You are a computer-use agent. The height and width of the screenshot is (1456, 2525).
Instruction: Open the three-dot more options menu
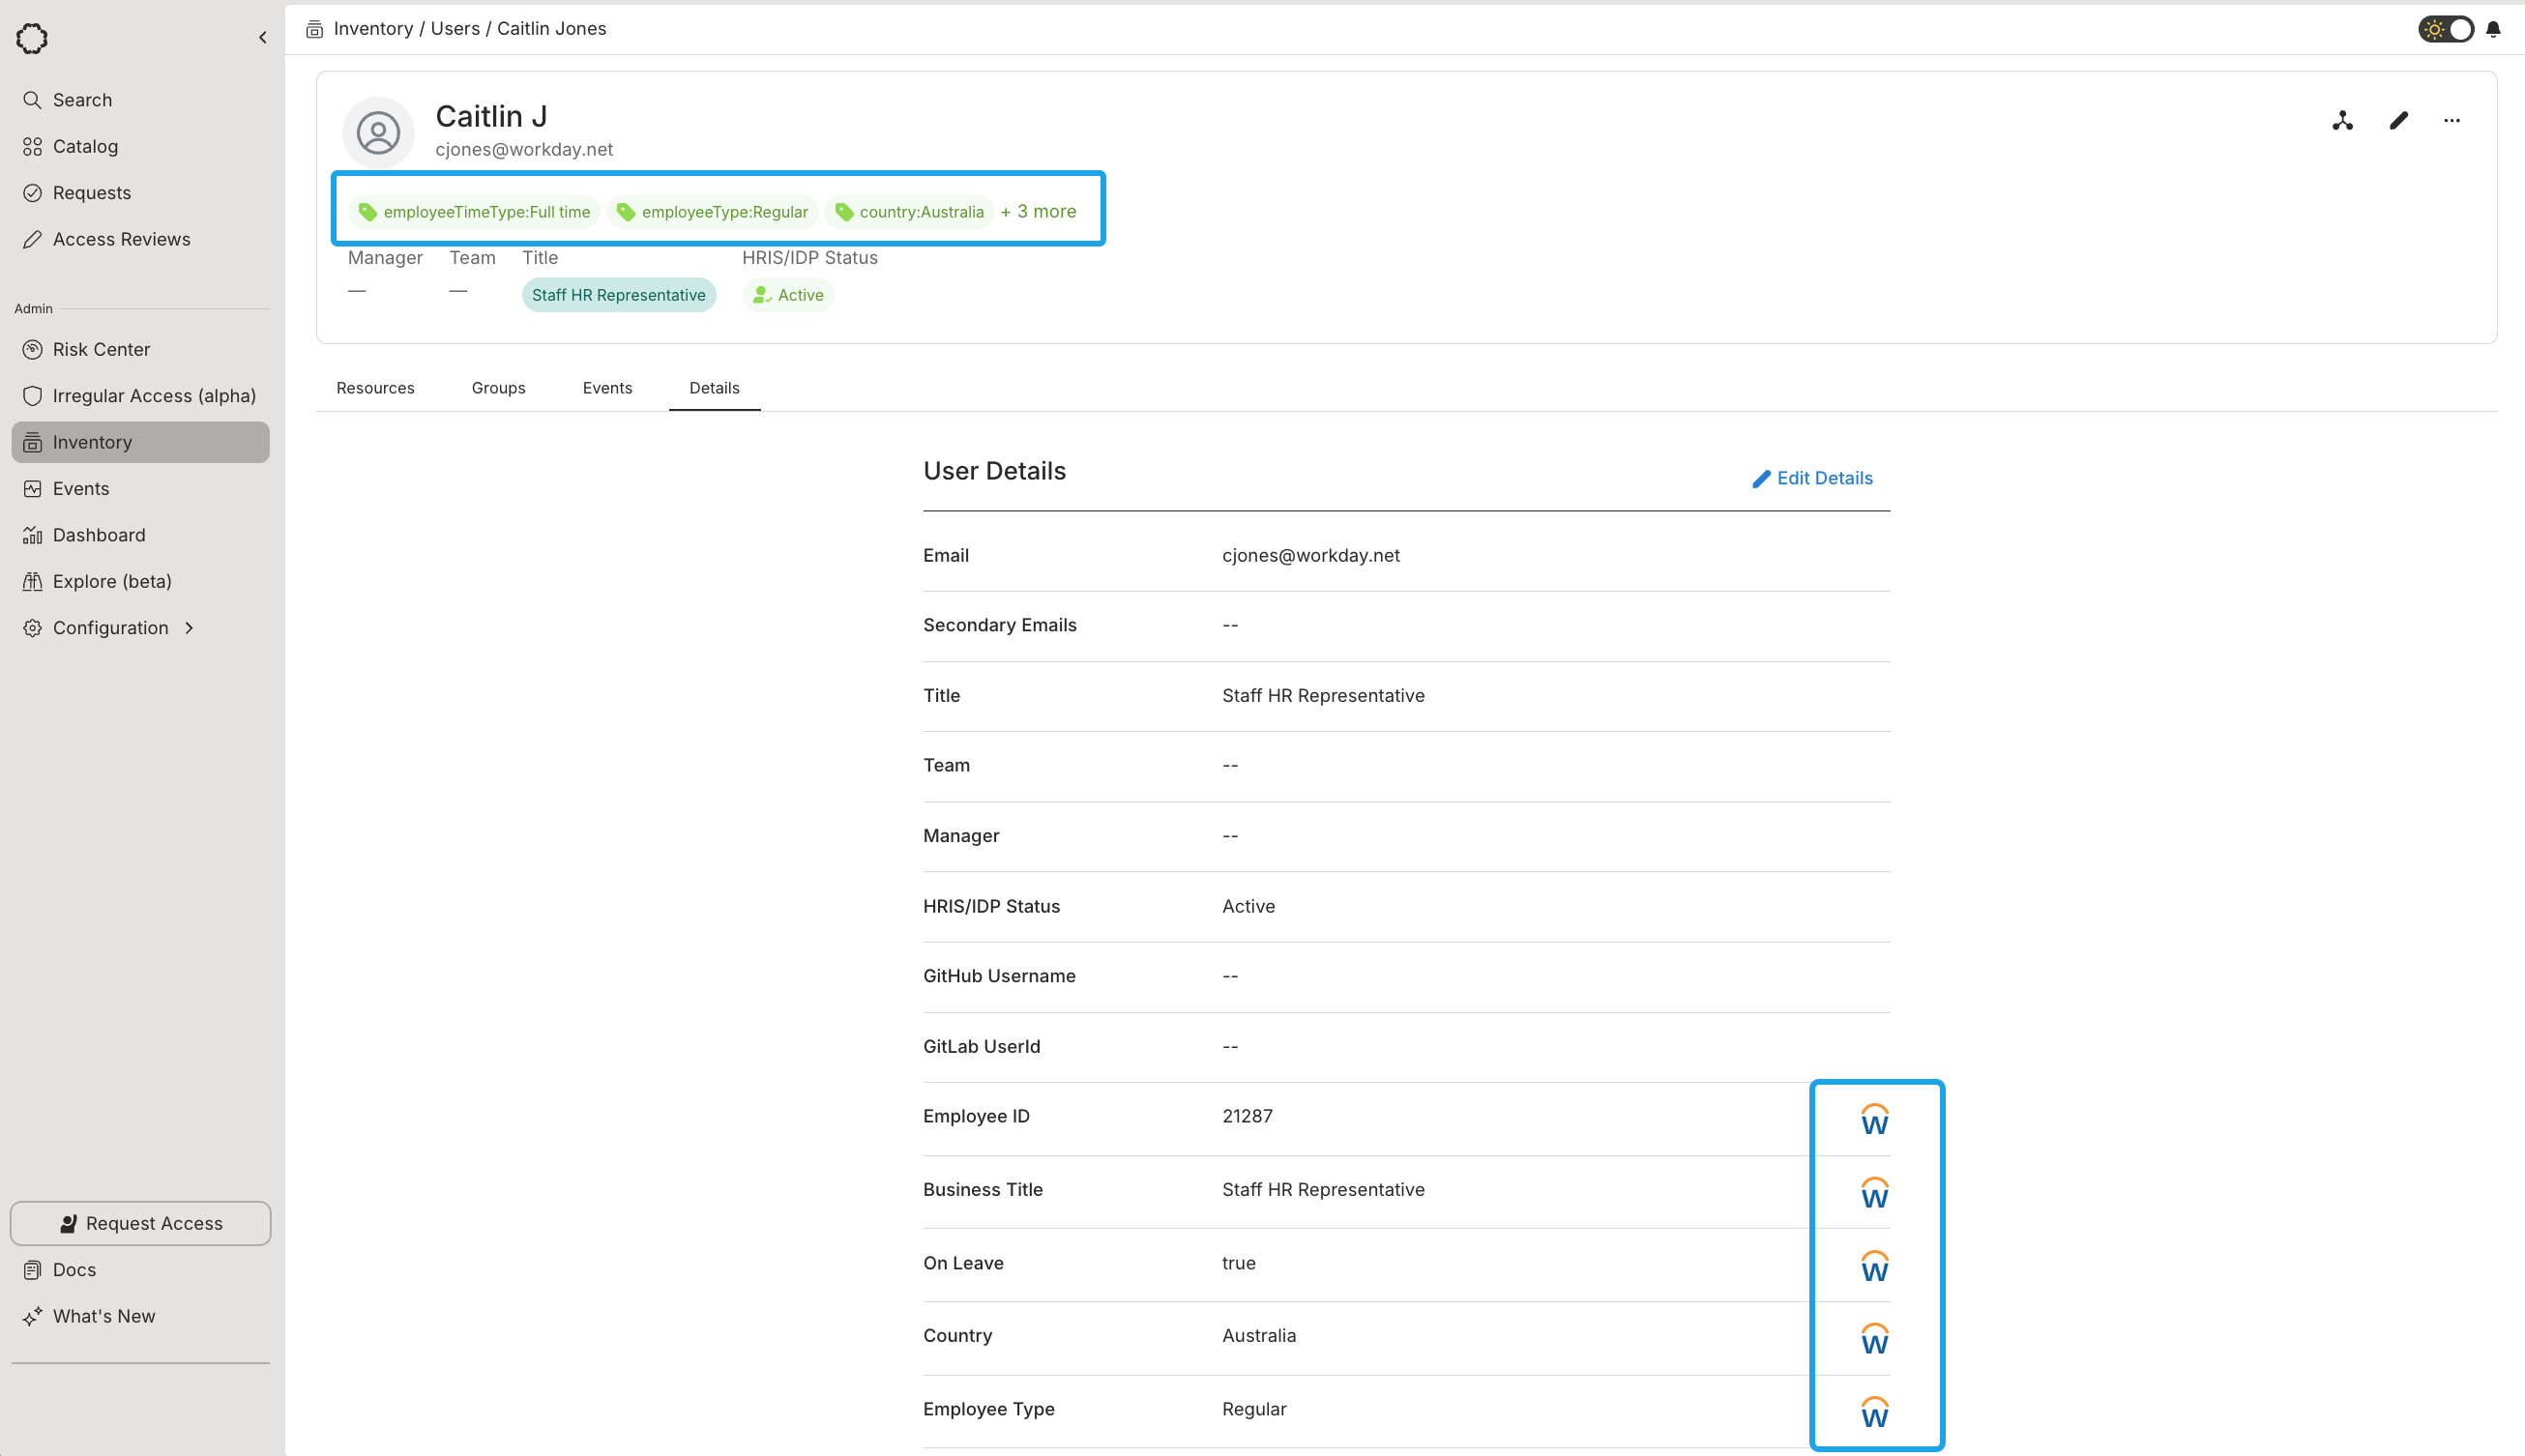[x=2451, y=121]
